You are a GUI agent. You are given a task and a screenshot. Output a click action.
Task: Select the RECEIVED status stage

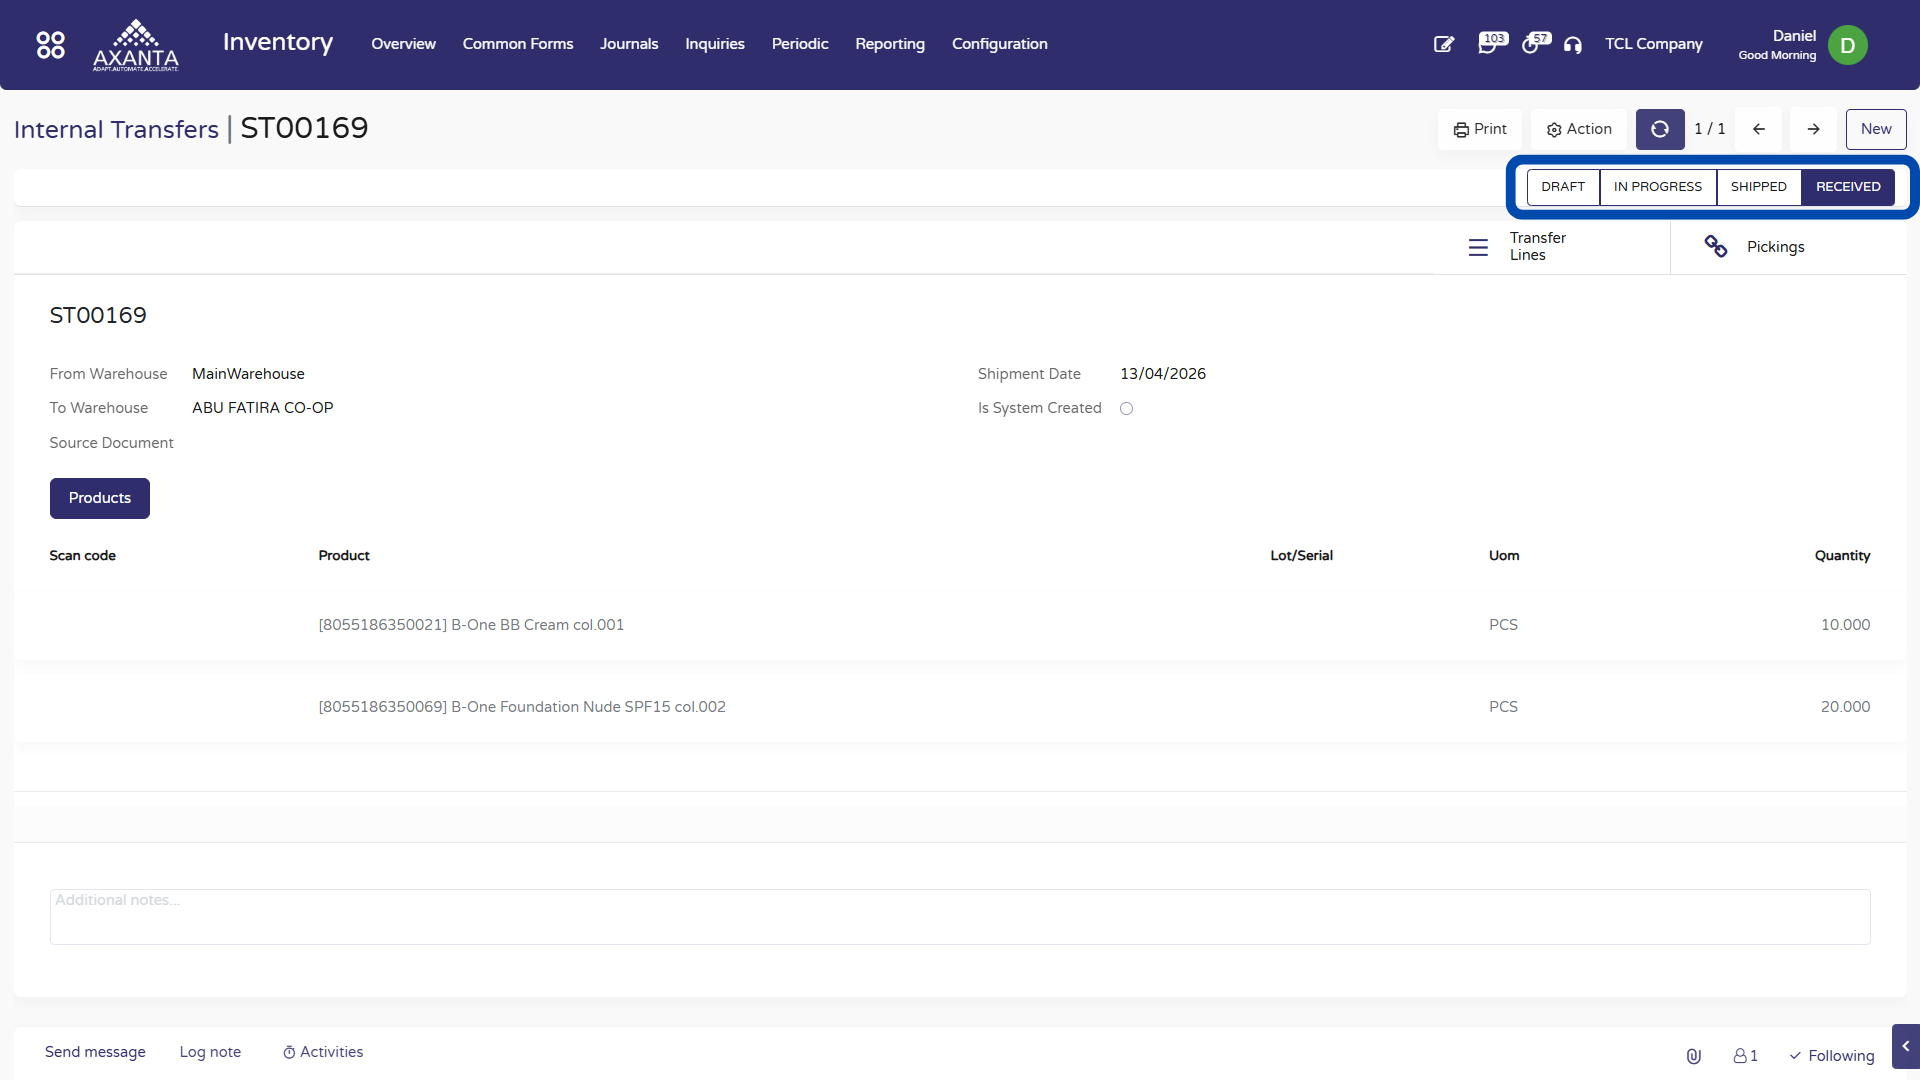1847,187
